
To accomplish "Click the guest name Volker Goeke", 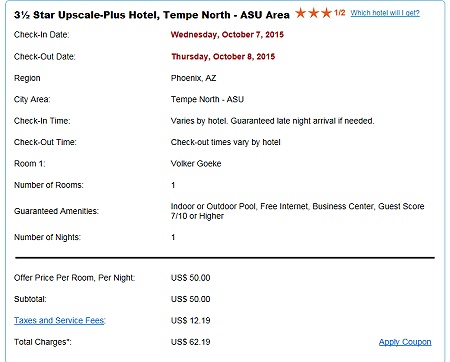I will (x=196, y=164).
